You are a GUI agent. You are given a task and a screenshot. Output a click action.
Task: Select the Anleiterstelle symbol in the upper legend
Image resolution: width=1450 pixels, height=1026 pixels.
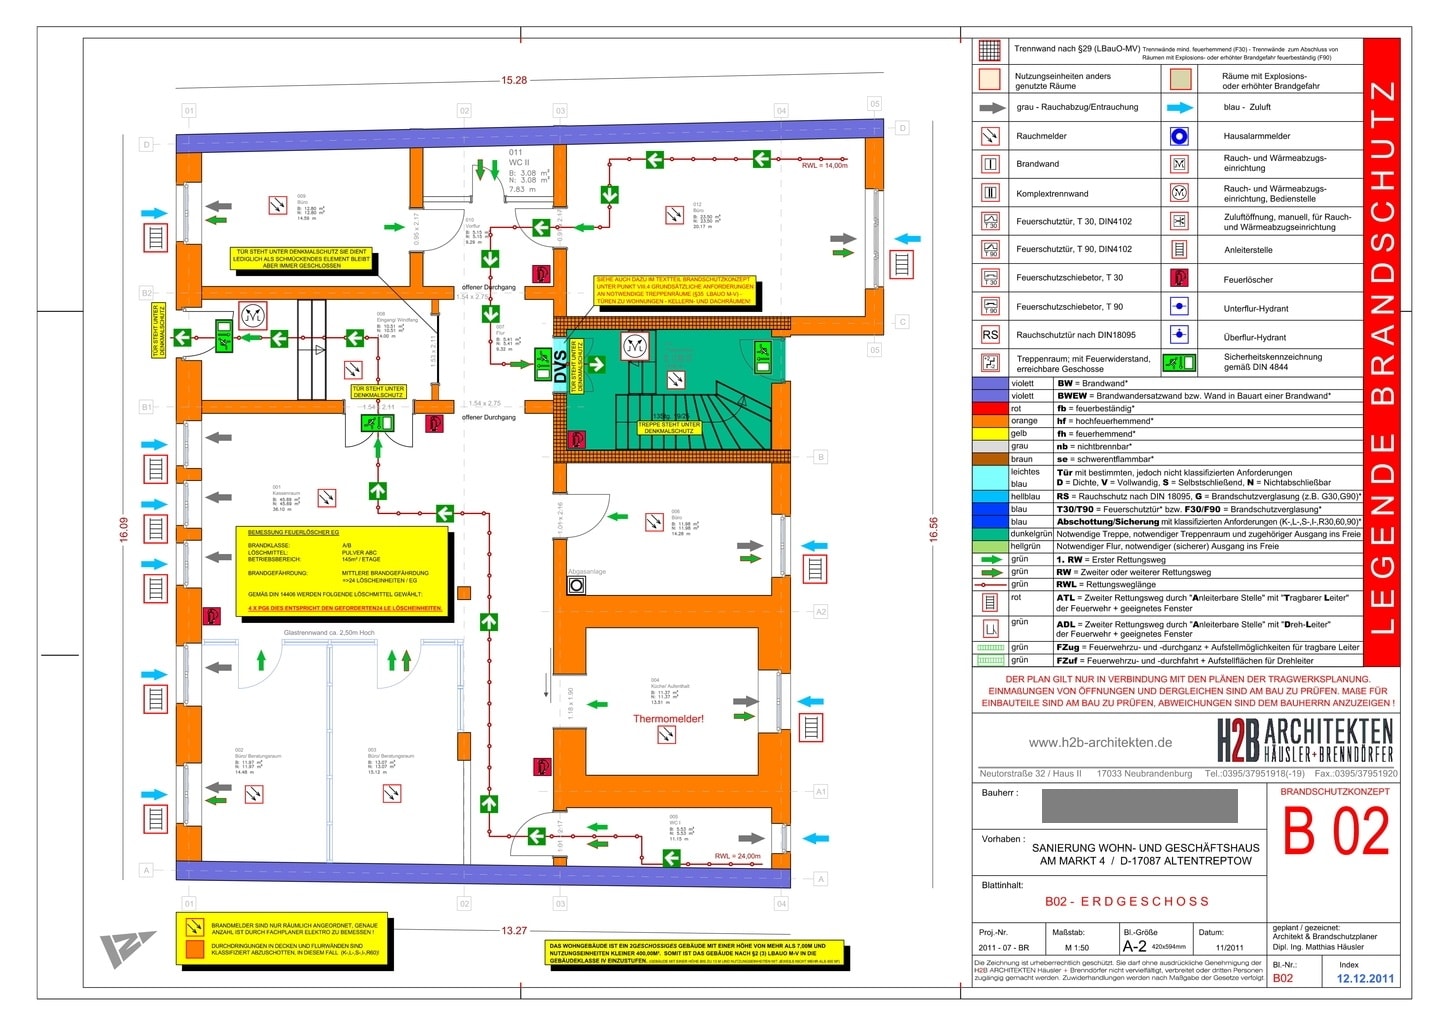tap(1180, 249)
